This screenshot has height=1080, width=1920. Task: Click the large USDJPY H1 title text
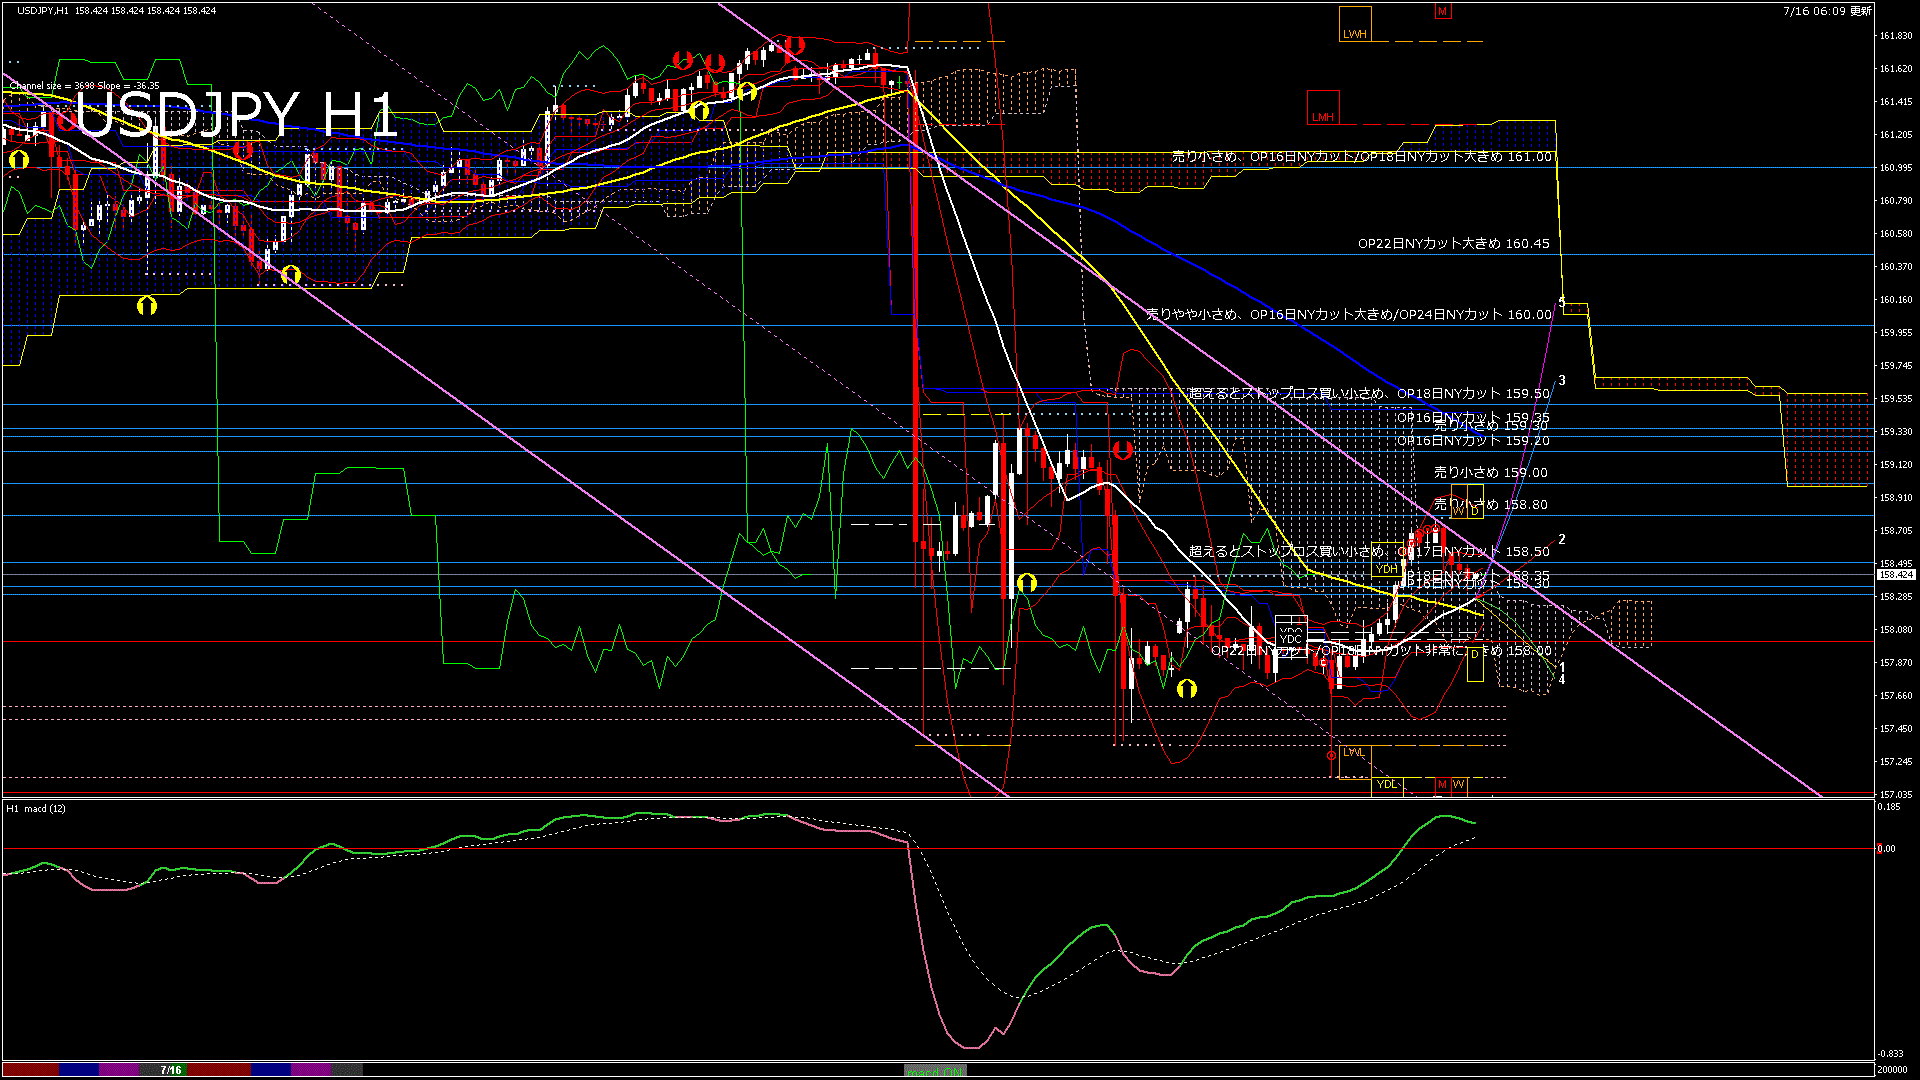click(236, 115)
